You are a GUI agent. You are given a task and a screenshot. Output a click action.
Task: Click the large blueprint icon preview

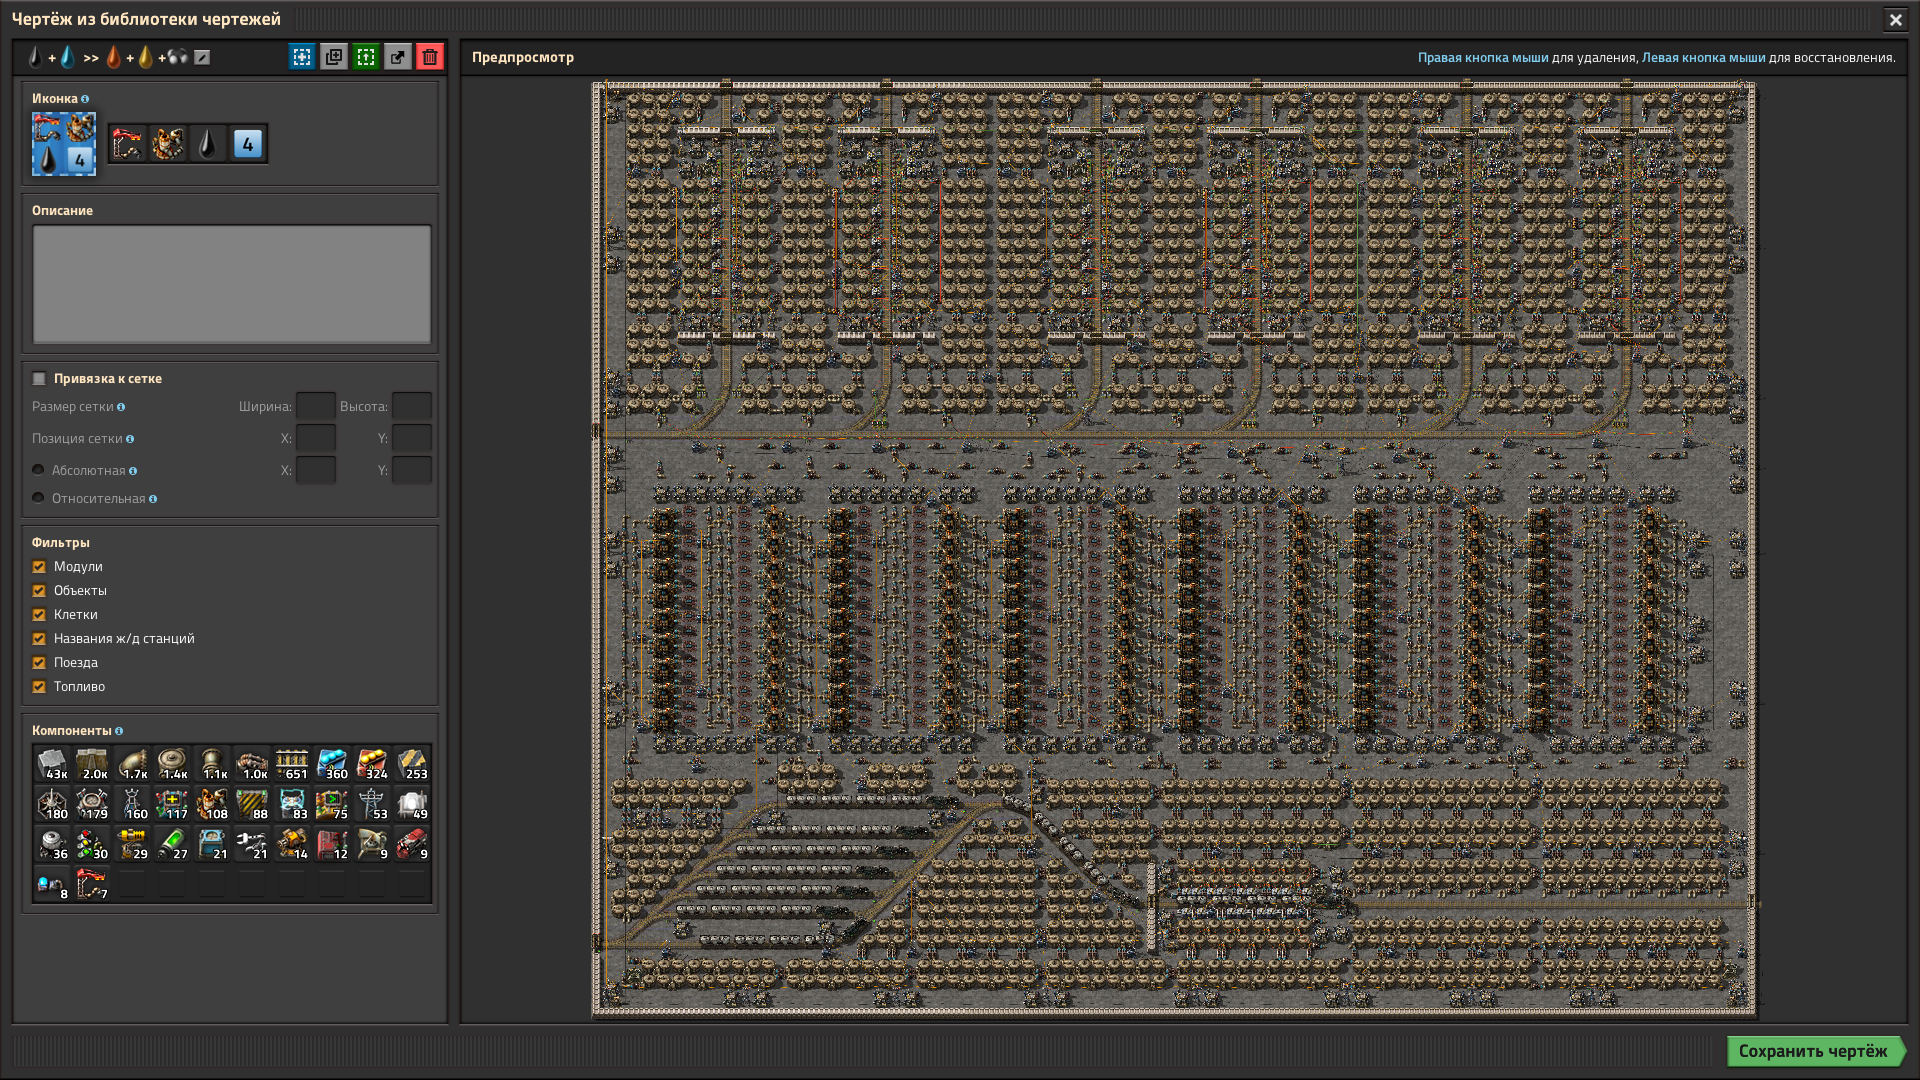click(64, 144)
